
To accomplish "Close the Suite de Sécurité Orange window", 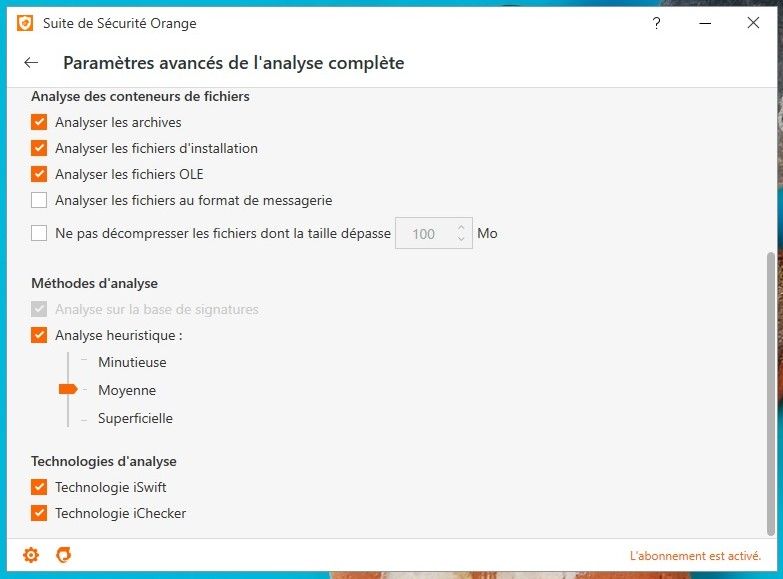I will coord(754,22).
